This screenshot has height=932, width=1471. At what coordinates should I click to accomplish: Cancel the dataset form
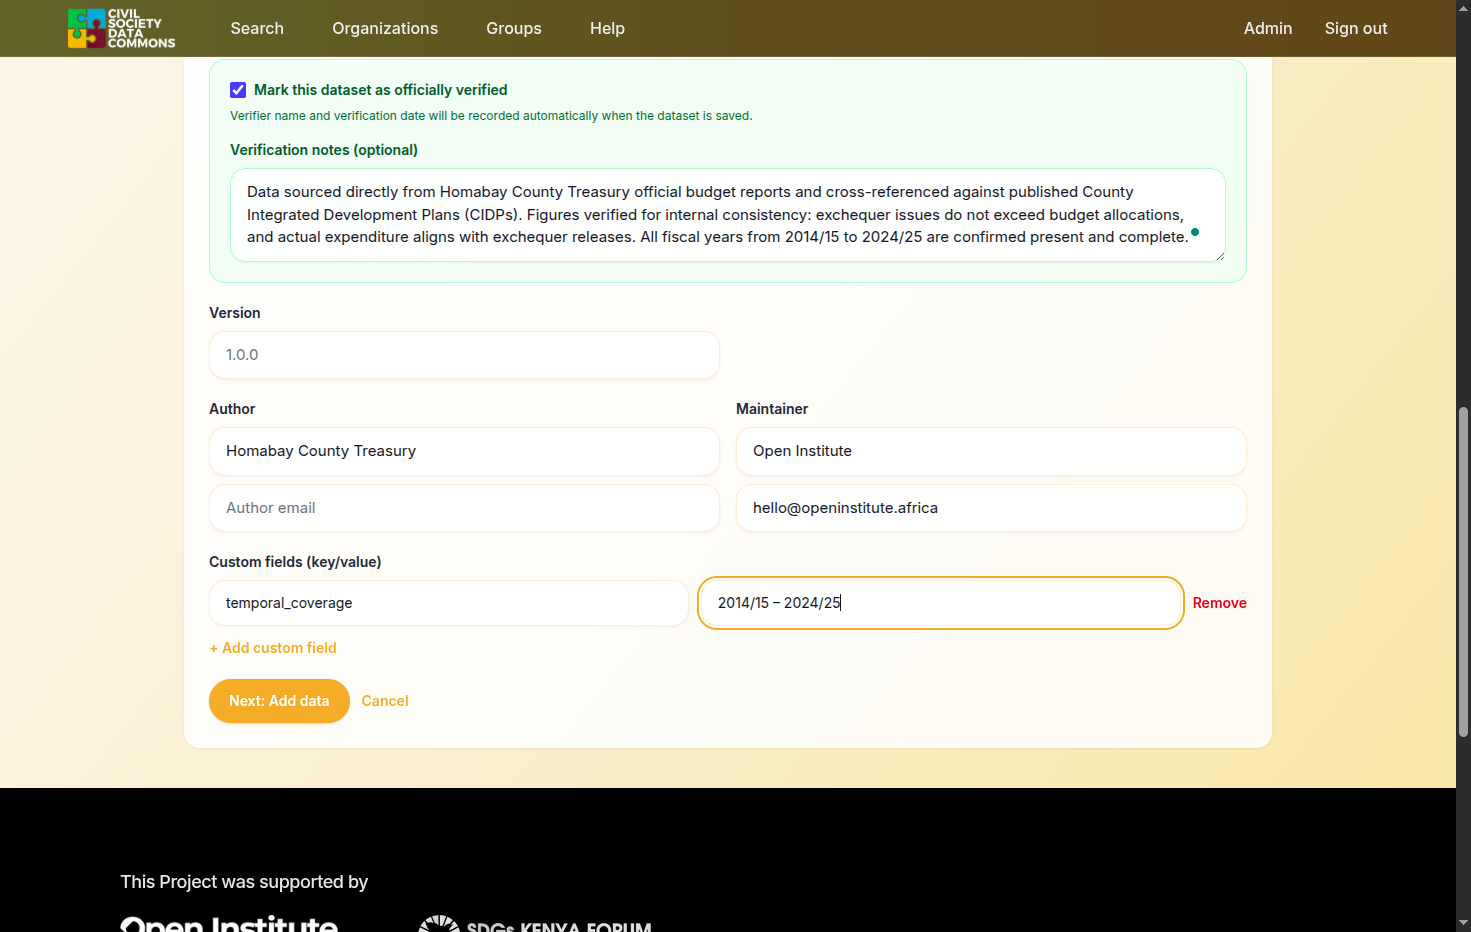(385, 701)
